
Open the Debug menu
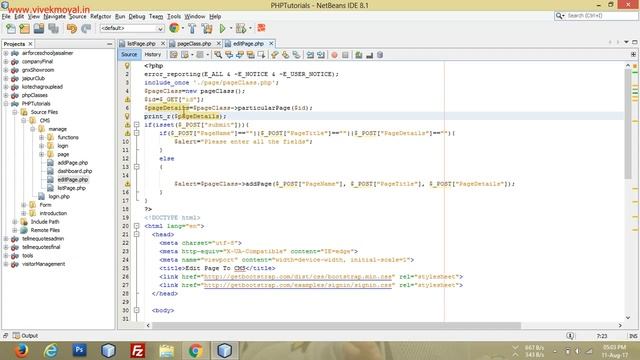137,16
